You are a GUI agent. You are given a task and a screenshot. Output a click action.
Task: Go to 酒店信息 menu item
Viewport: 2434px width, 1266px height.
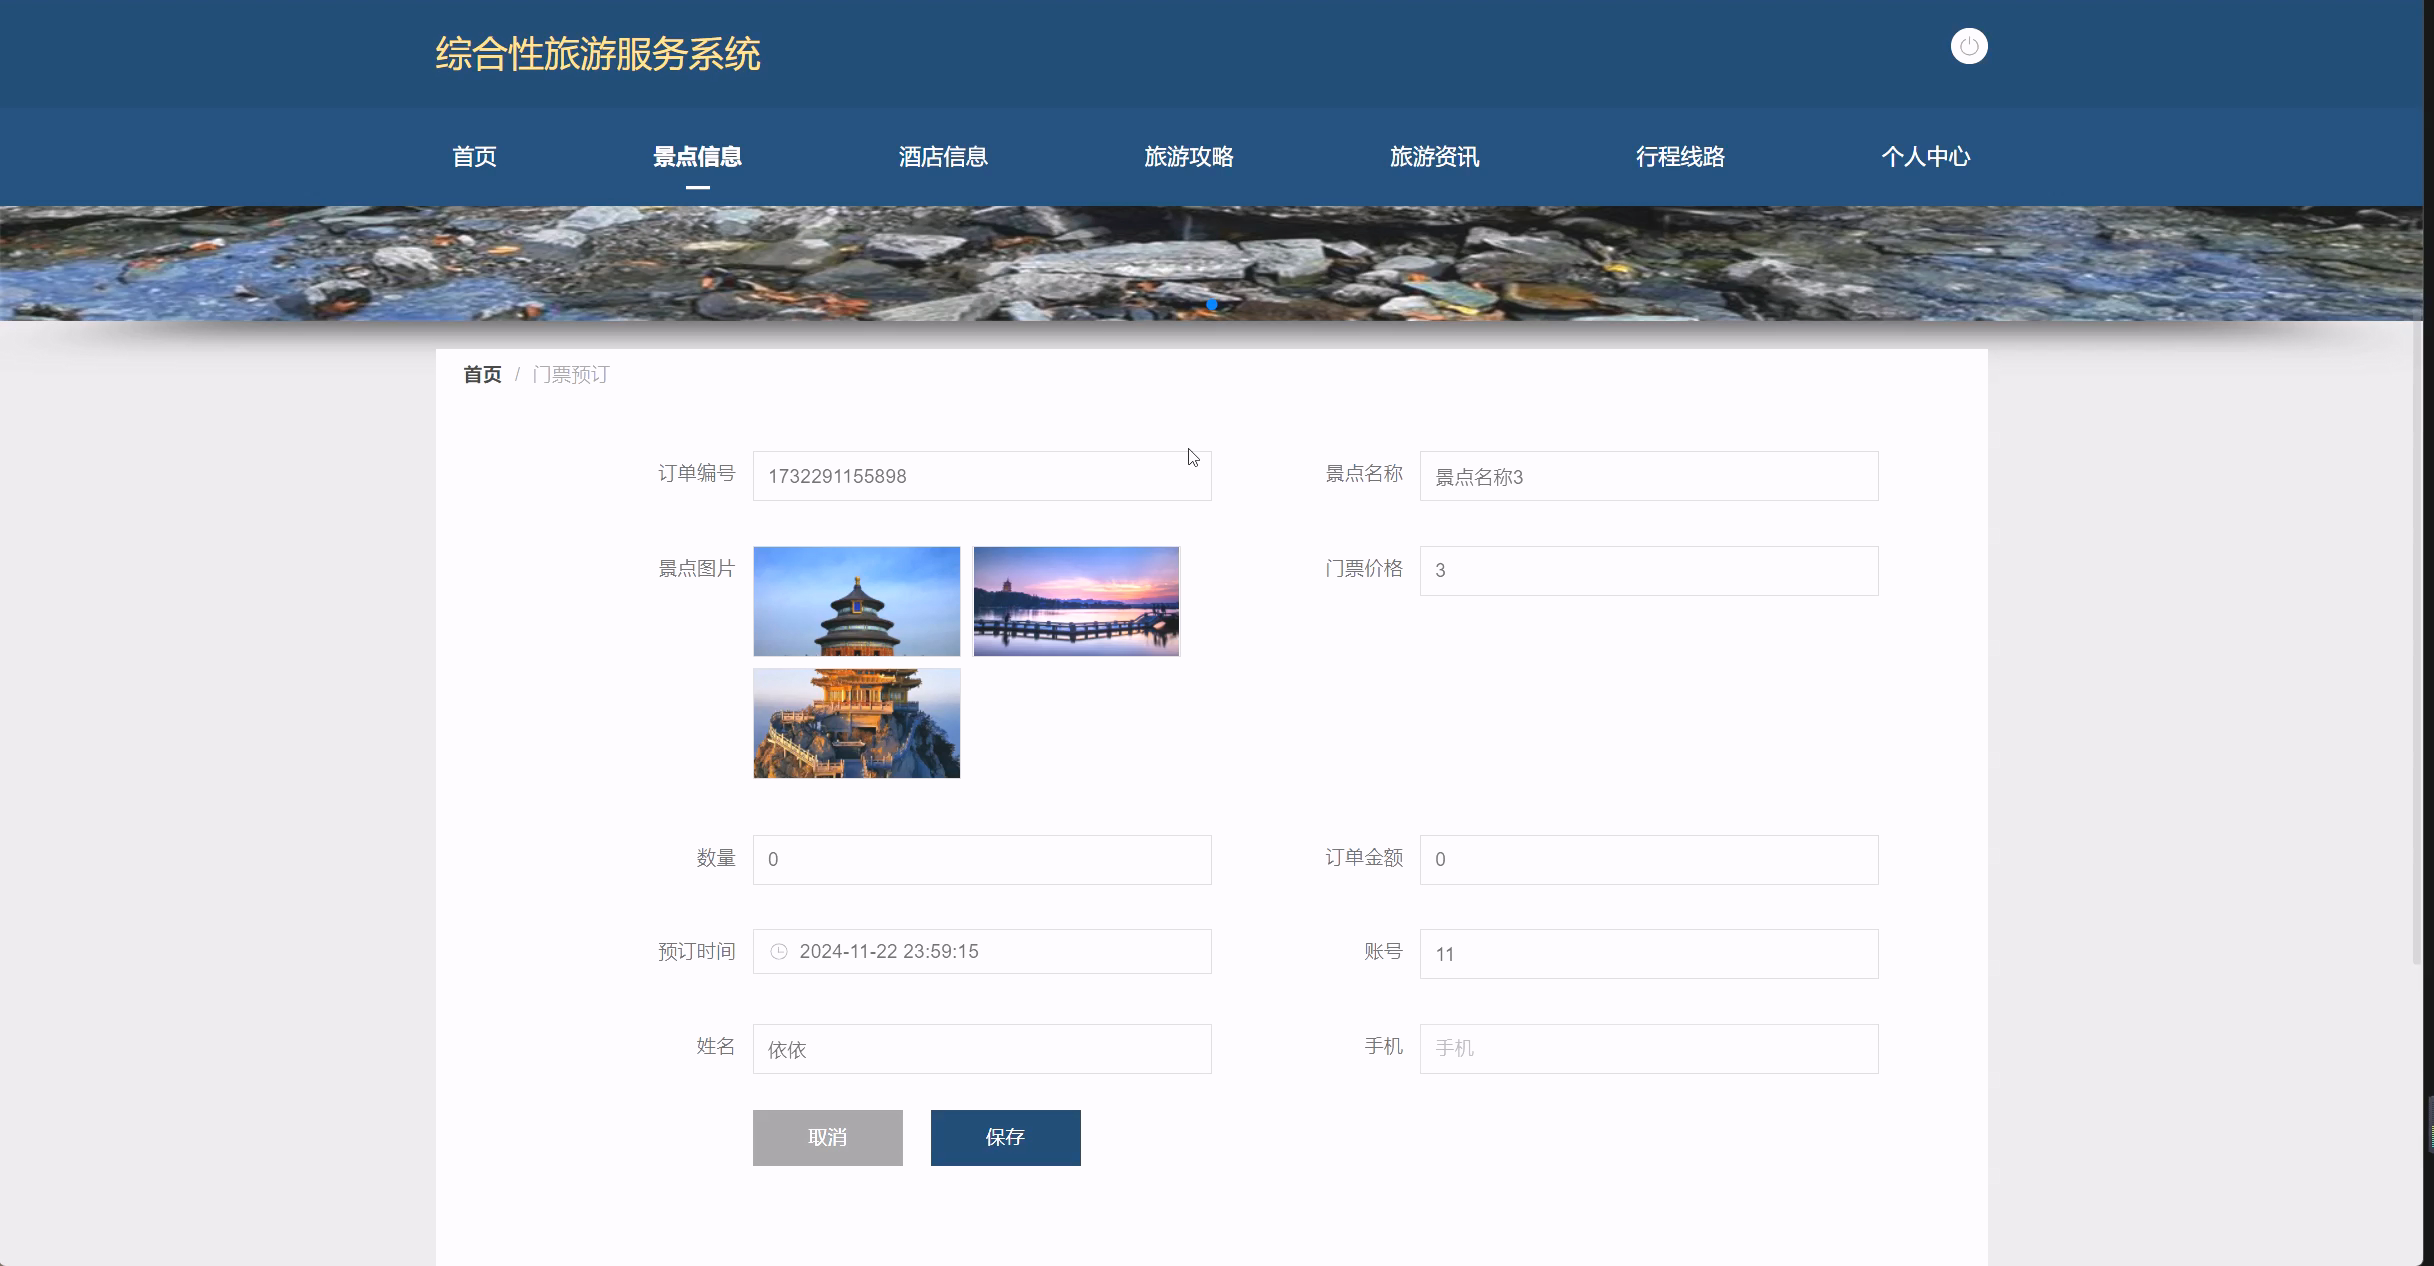pos(943,157)
